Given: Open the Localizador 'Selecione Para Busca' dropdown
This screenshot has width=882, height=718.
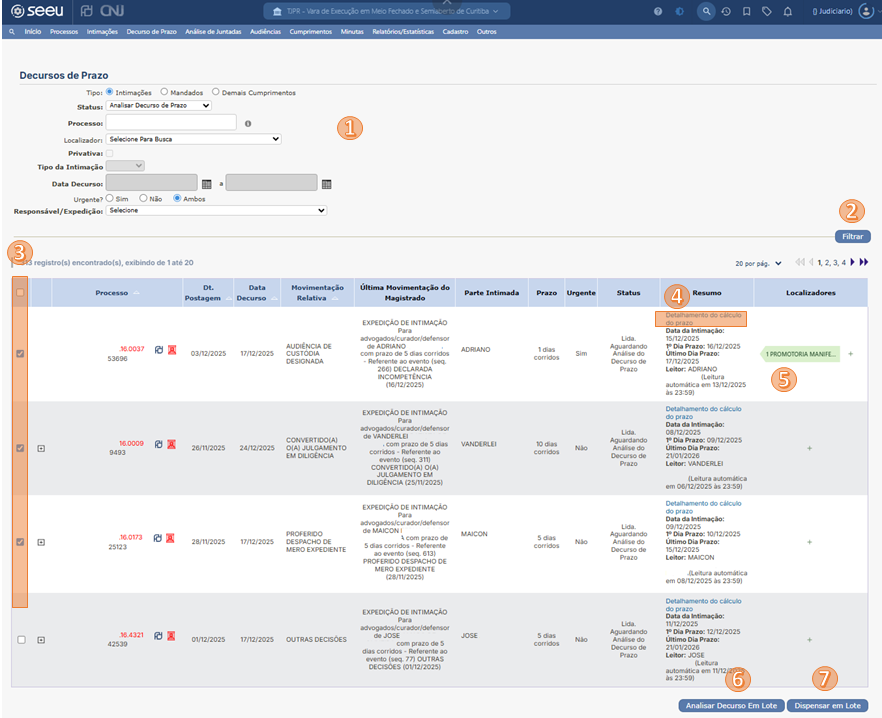Looking at the screenshot, I should click(193, 139).
